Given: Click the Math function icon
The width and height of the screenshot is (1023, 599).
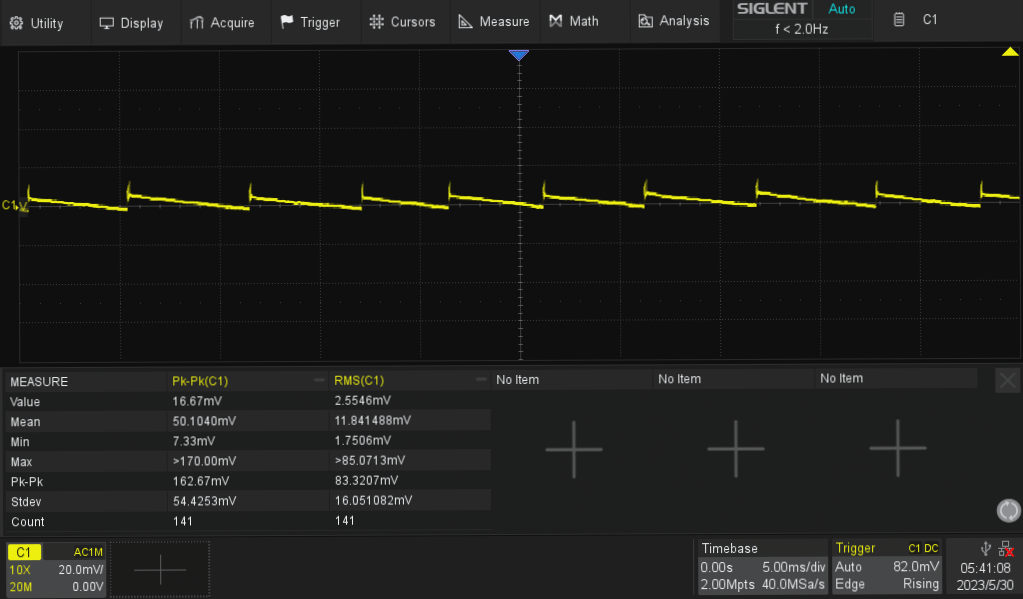Looking at the screenshot, I should point(556,20).
